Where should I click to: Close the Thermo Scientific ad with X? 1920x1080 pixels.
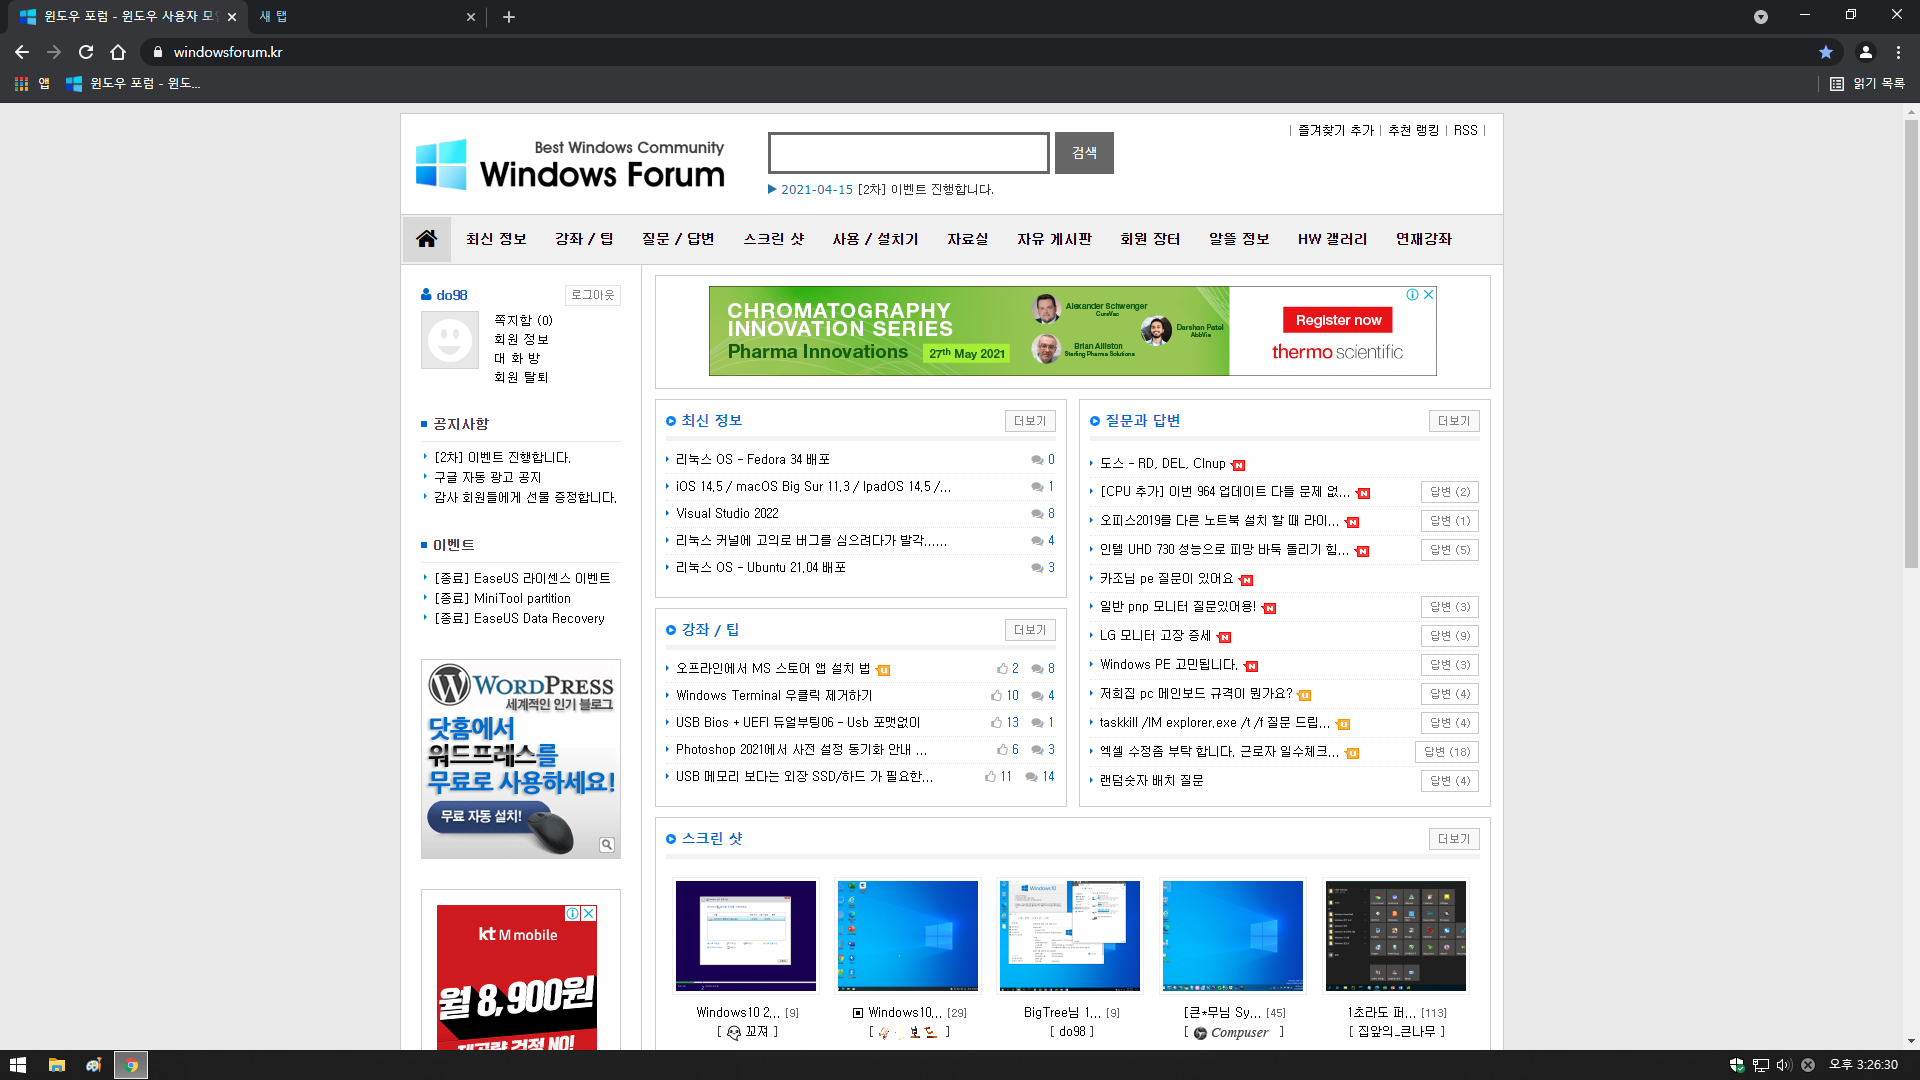tap(1429, 294)
